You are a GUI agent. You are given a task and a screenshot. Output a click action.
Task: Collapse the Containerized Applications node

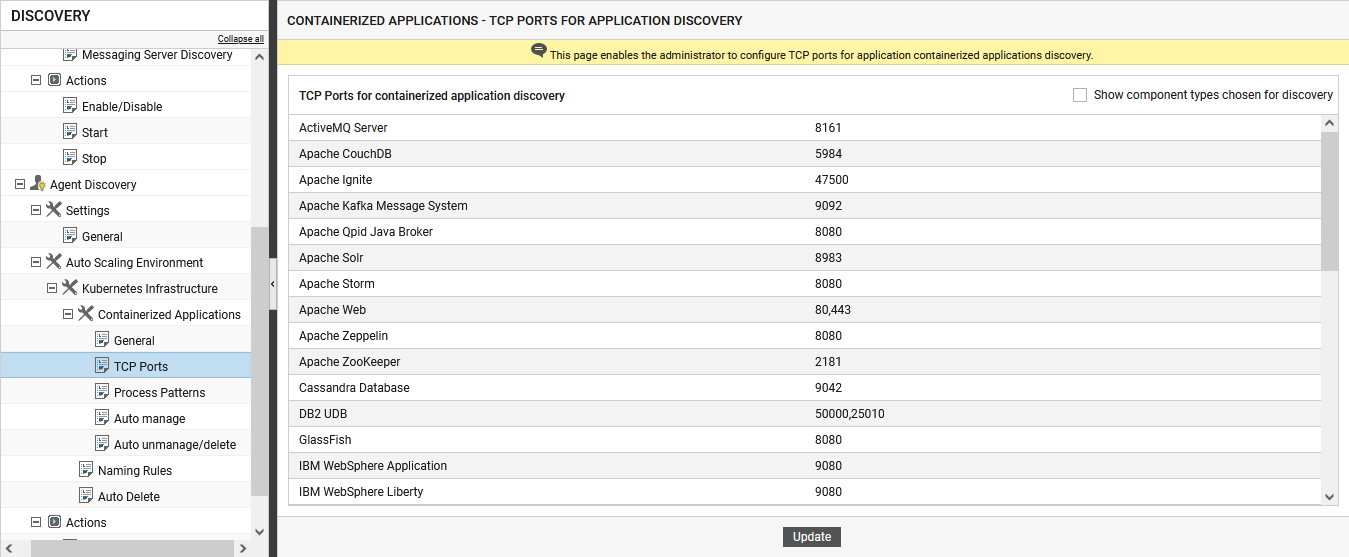(x=68, y=314)
